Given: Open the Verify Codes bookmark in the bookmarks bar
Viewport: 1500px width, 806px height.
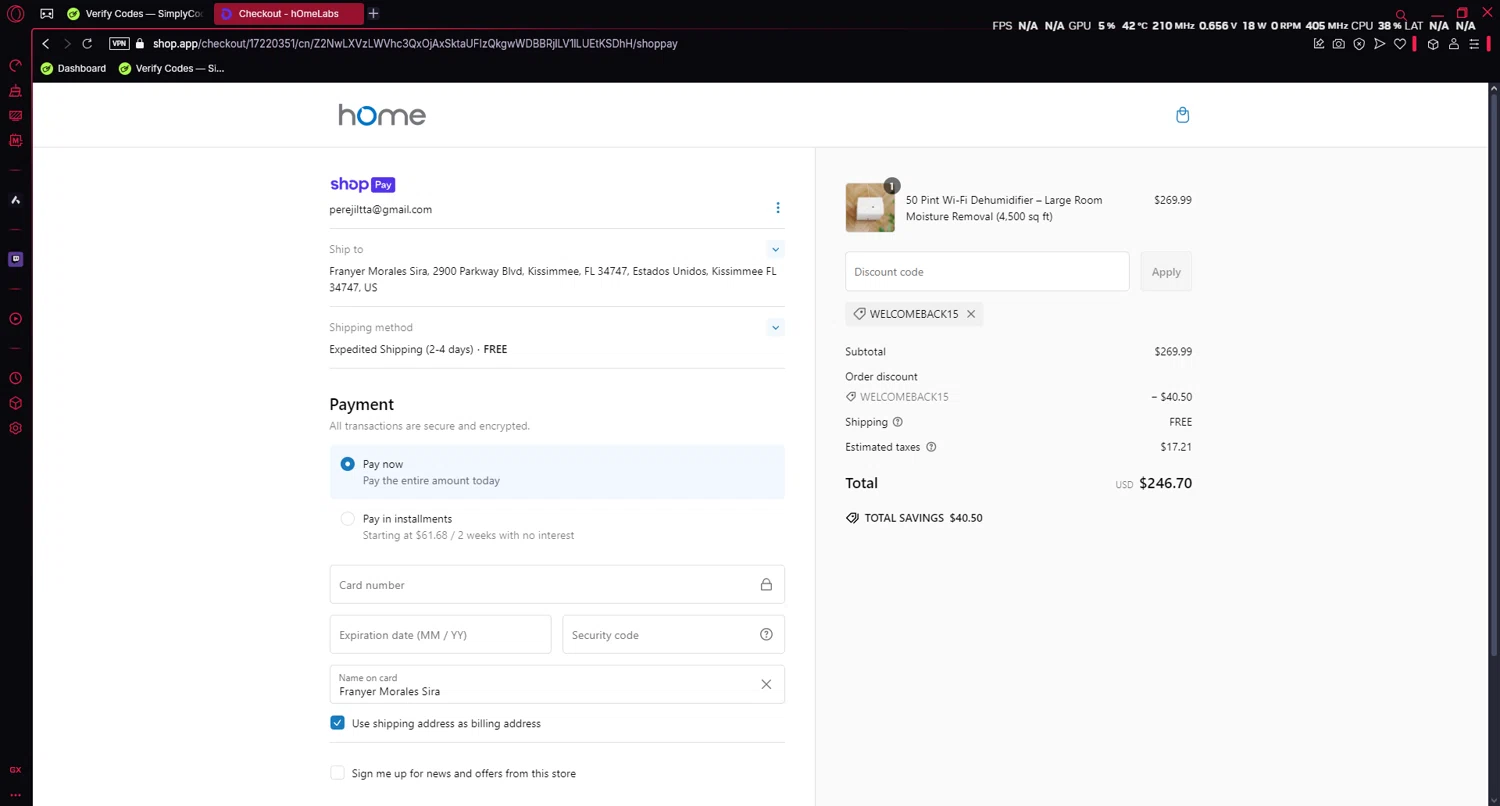Looking at the screenshot, I should [x=171, y=69].
